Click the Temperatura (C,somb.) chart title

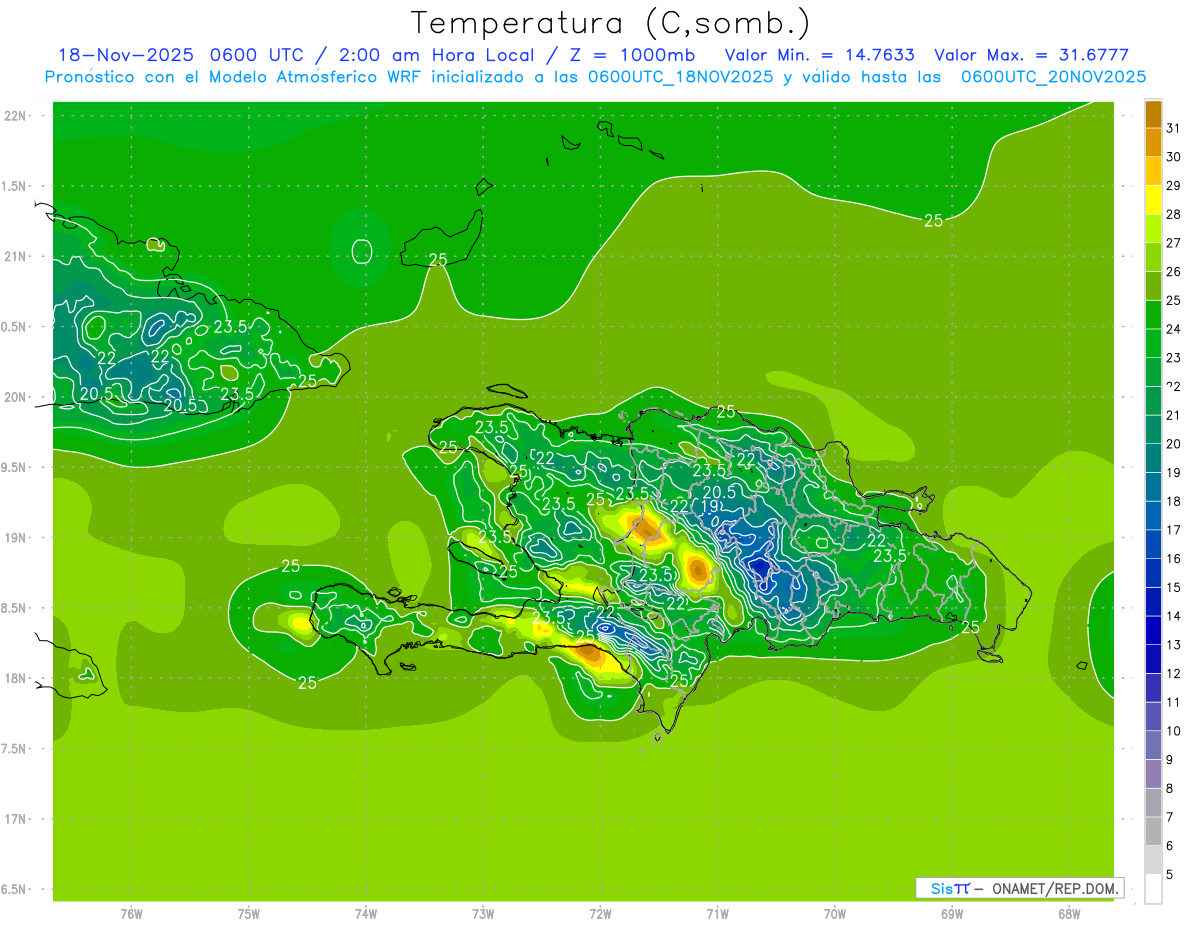coord(611,22)
